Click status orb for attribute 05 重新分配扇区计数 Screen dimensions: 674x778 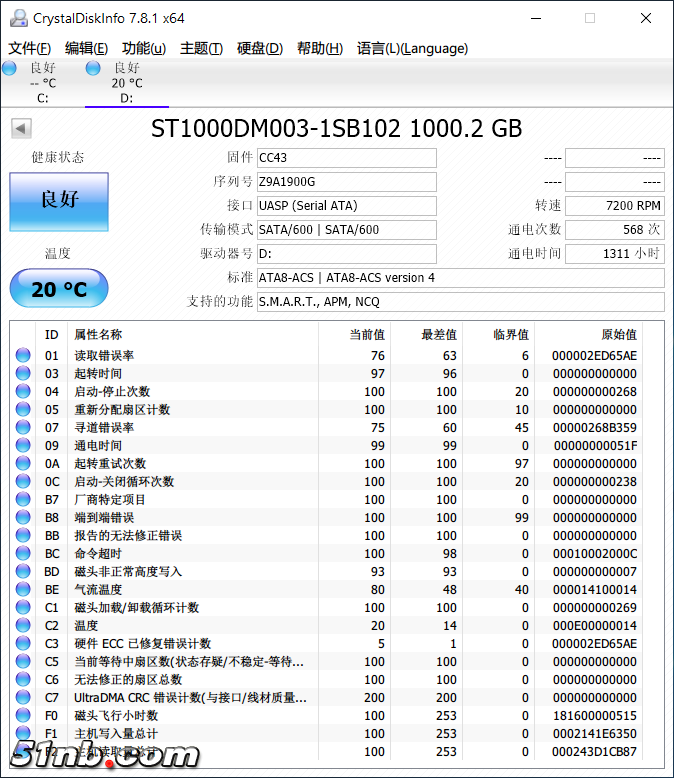[23, 409]
